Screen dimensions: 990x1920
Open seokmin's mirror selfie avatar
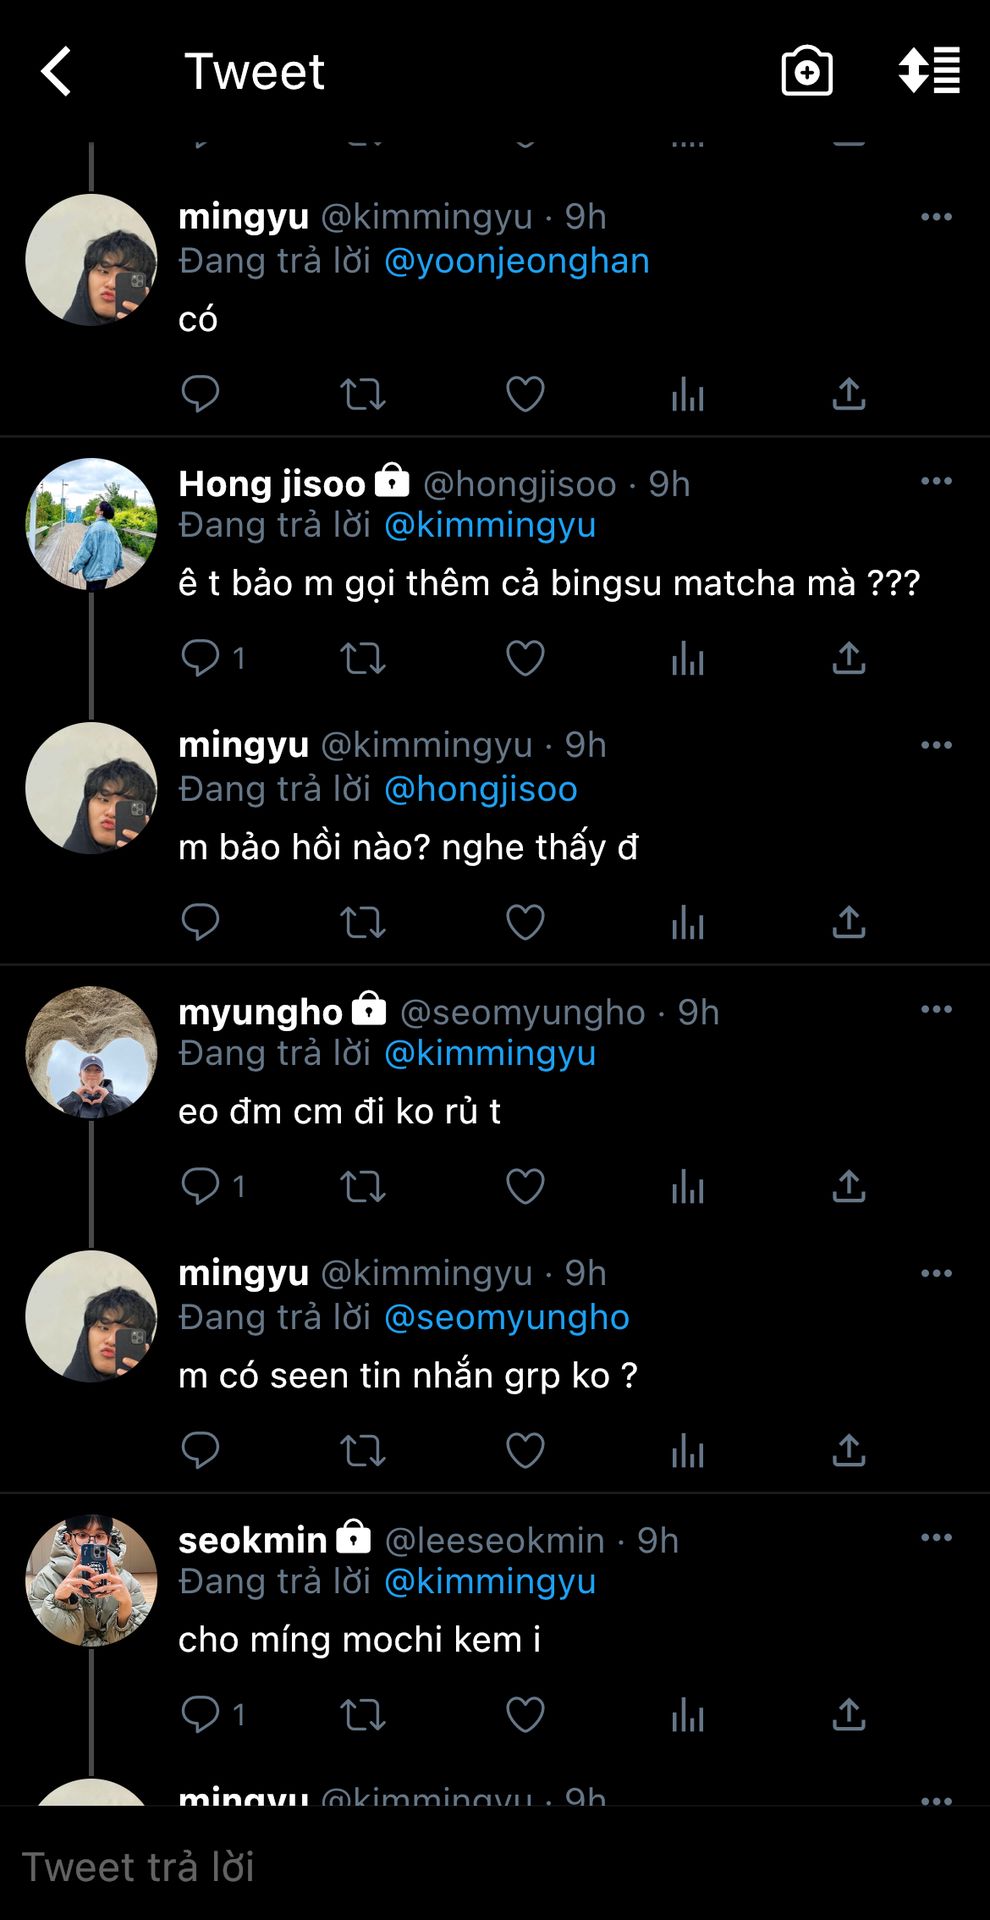[91, 1580]
